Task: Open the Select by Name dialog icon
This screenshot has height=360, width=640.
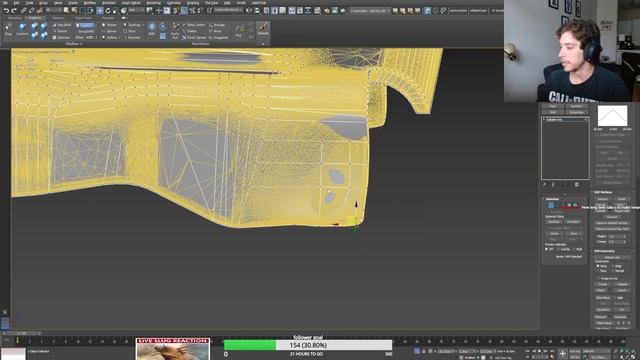Action: pyautogui.click(x=74, y=11)
